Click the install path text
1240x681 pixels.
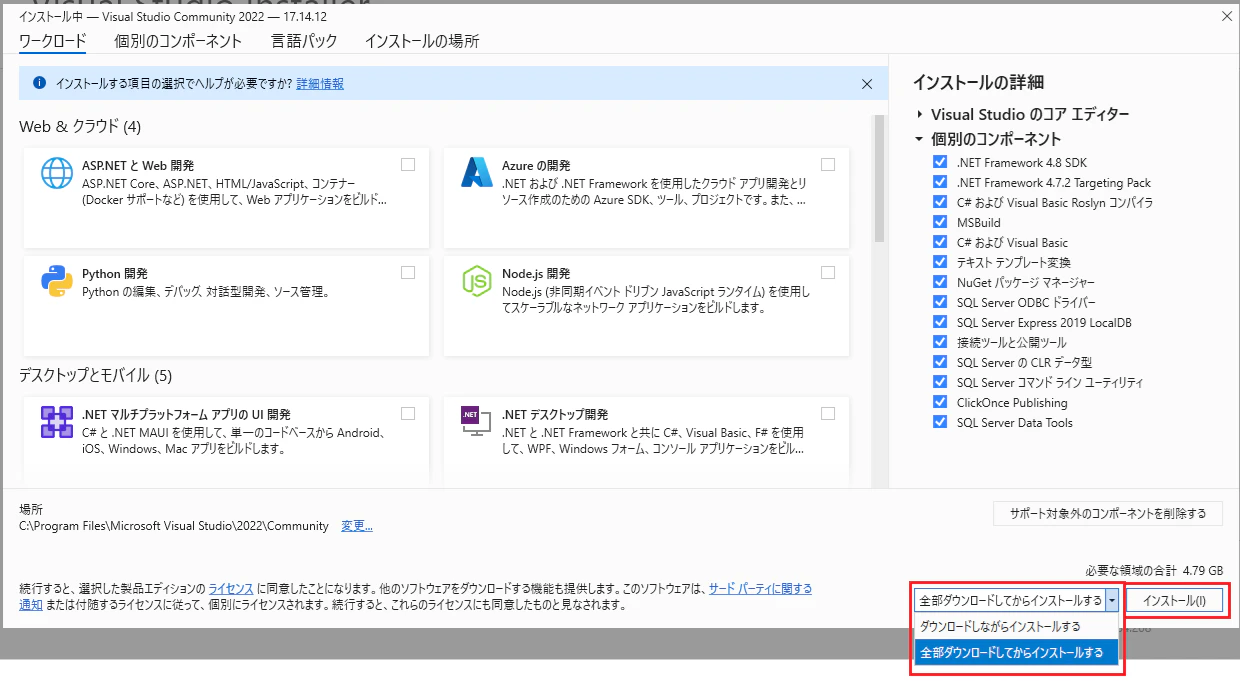coord(174,526)
